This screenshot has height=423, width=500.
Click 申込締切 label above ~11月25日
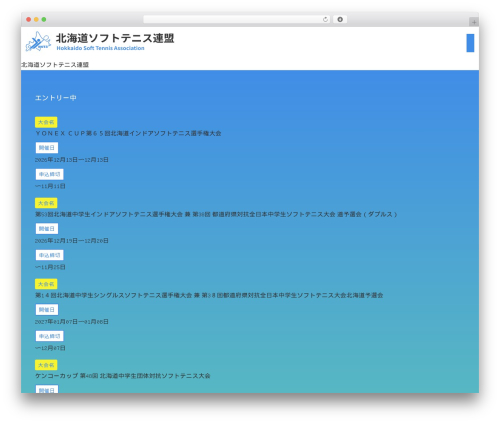click(x=49, y=255)
